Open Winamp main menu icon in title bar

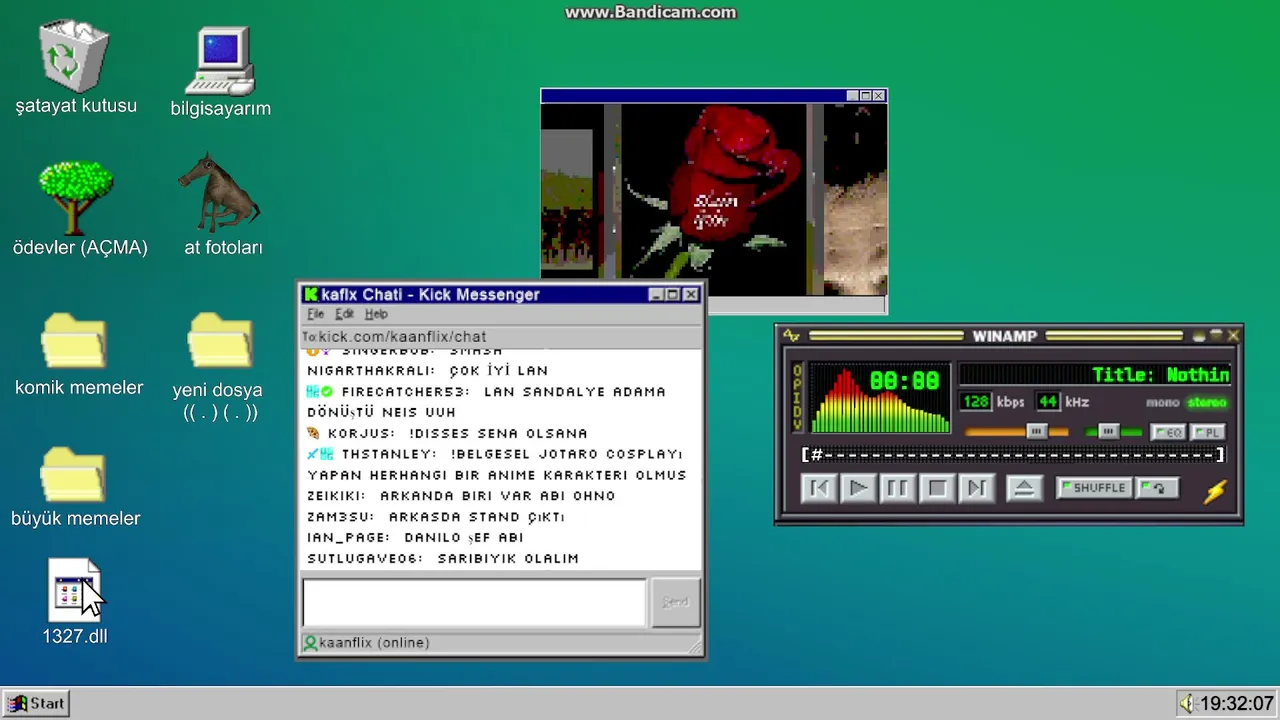tap(791, 336)
